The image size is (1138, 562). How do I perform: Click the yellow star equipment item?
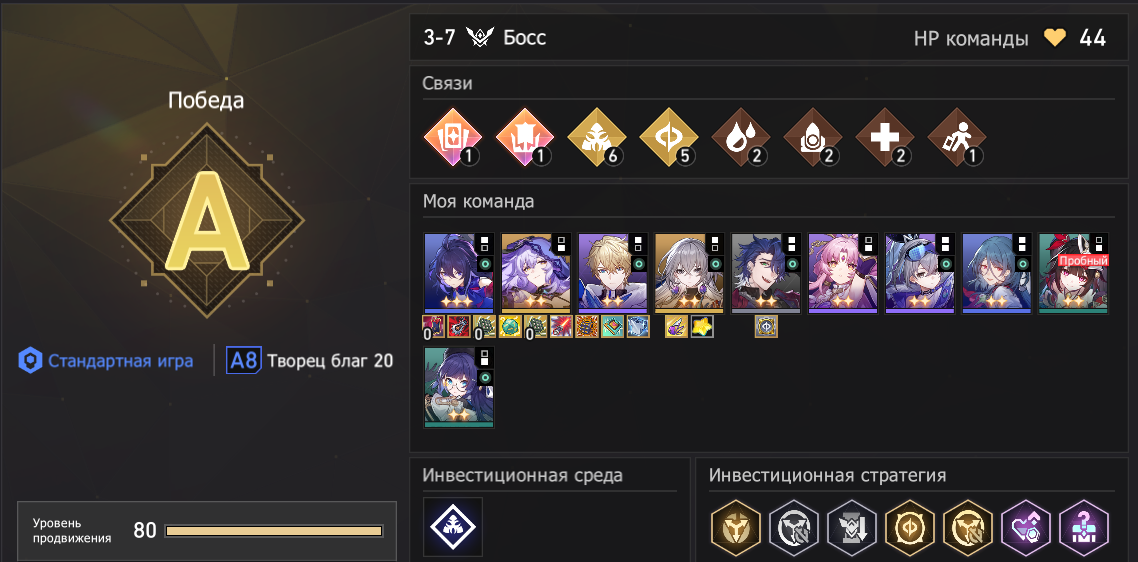point(702,327)
